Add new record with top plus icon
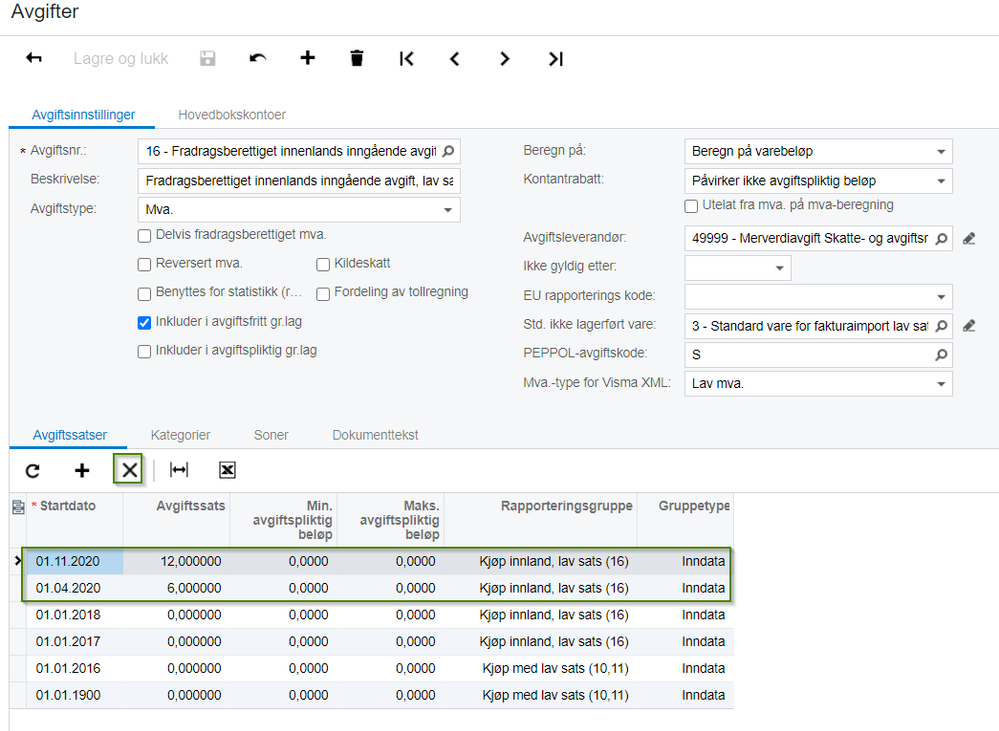The image size is (999, 731). [x=307, y=59]
